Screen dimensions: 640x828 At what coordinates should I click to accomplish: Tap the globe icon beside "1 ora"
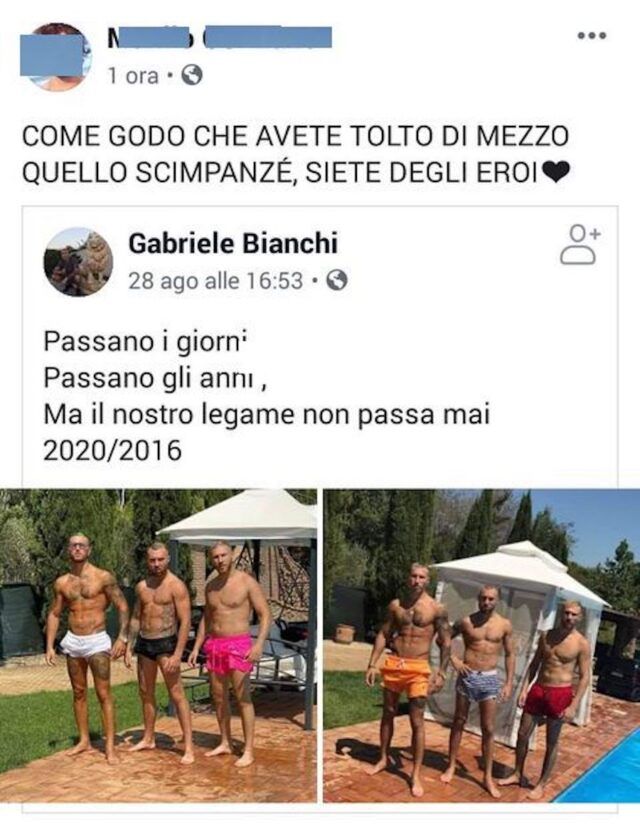pos(192,76)
